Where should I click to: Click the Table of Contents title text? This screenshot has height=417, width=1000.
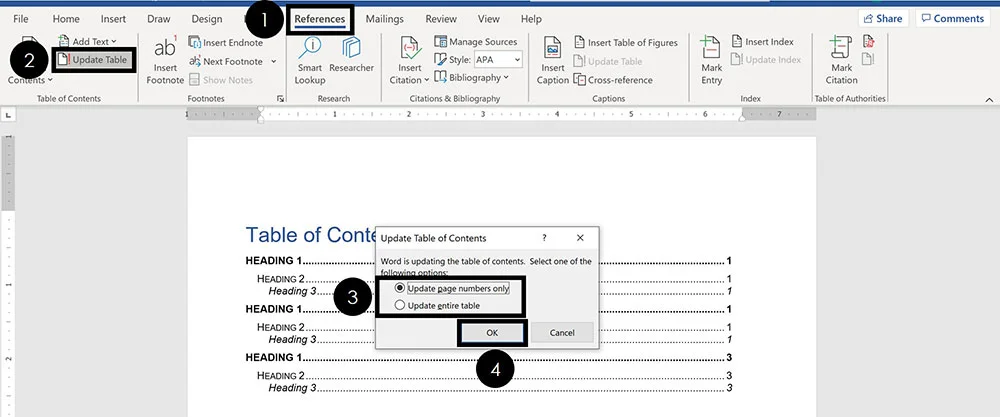click(311, 235)
